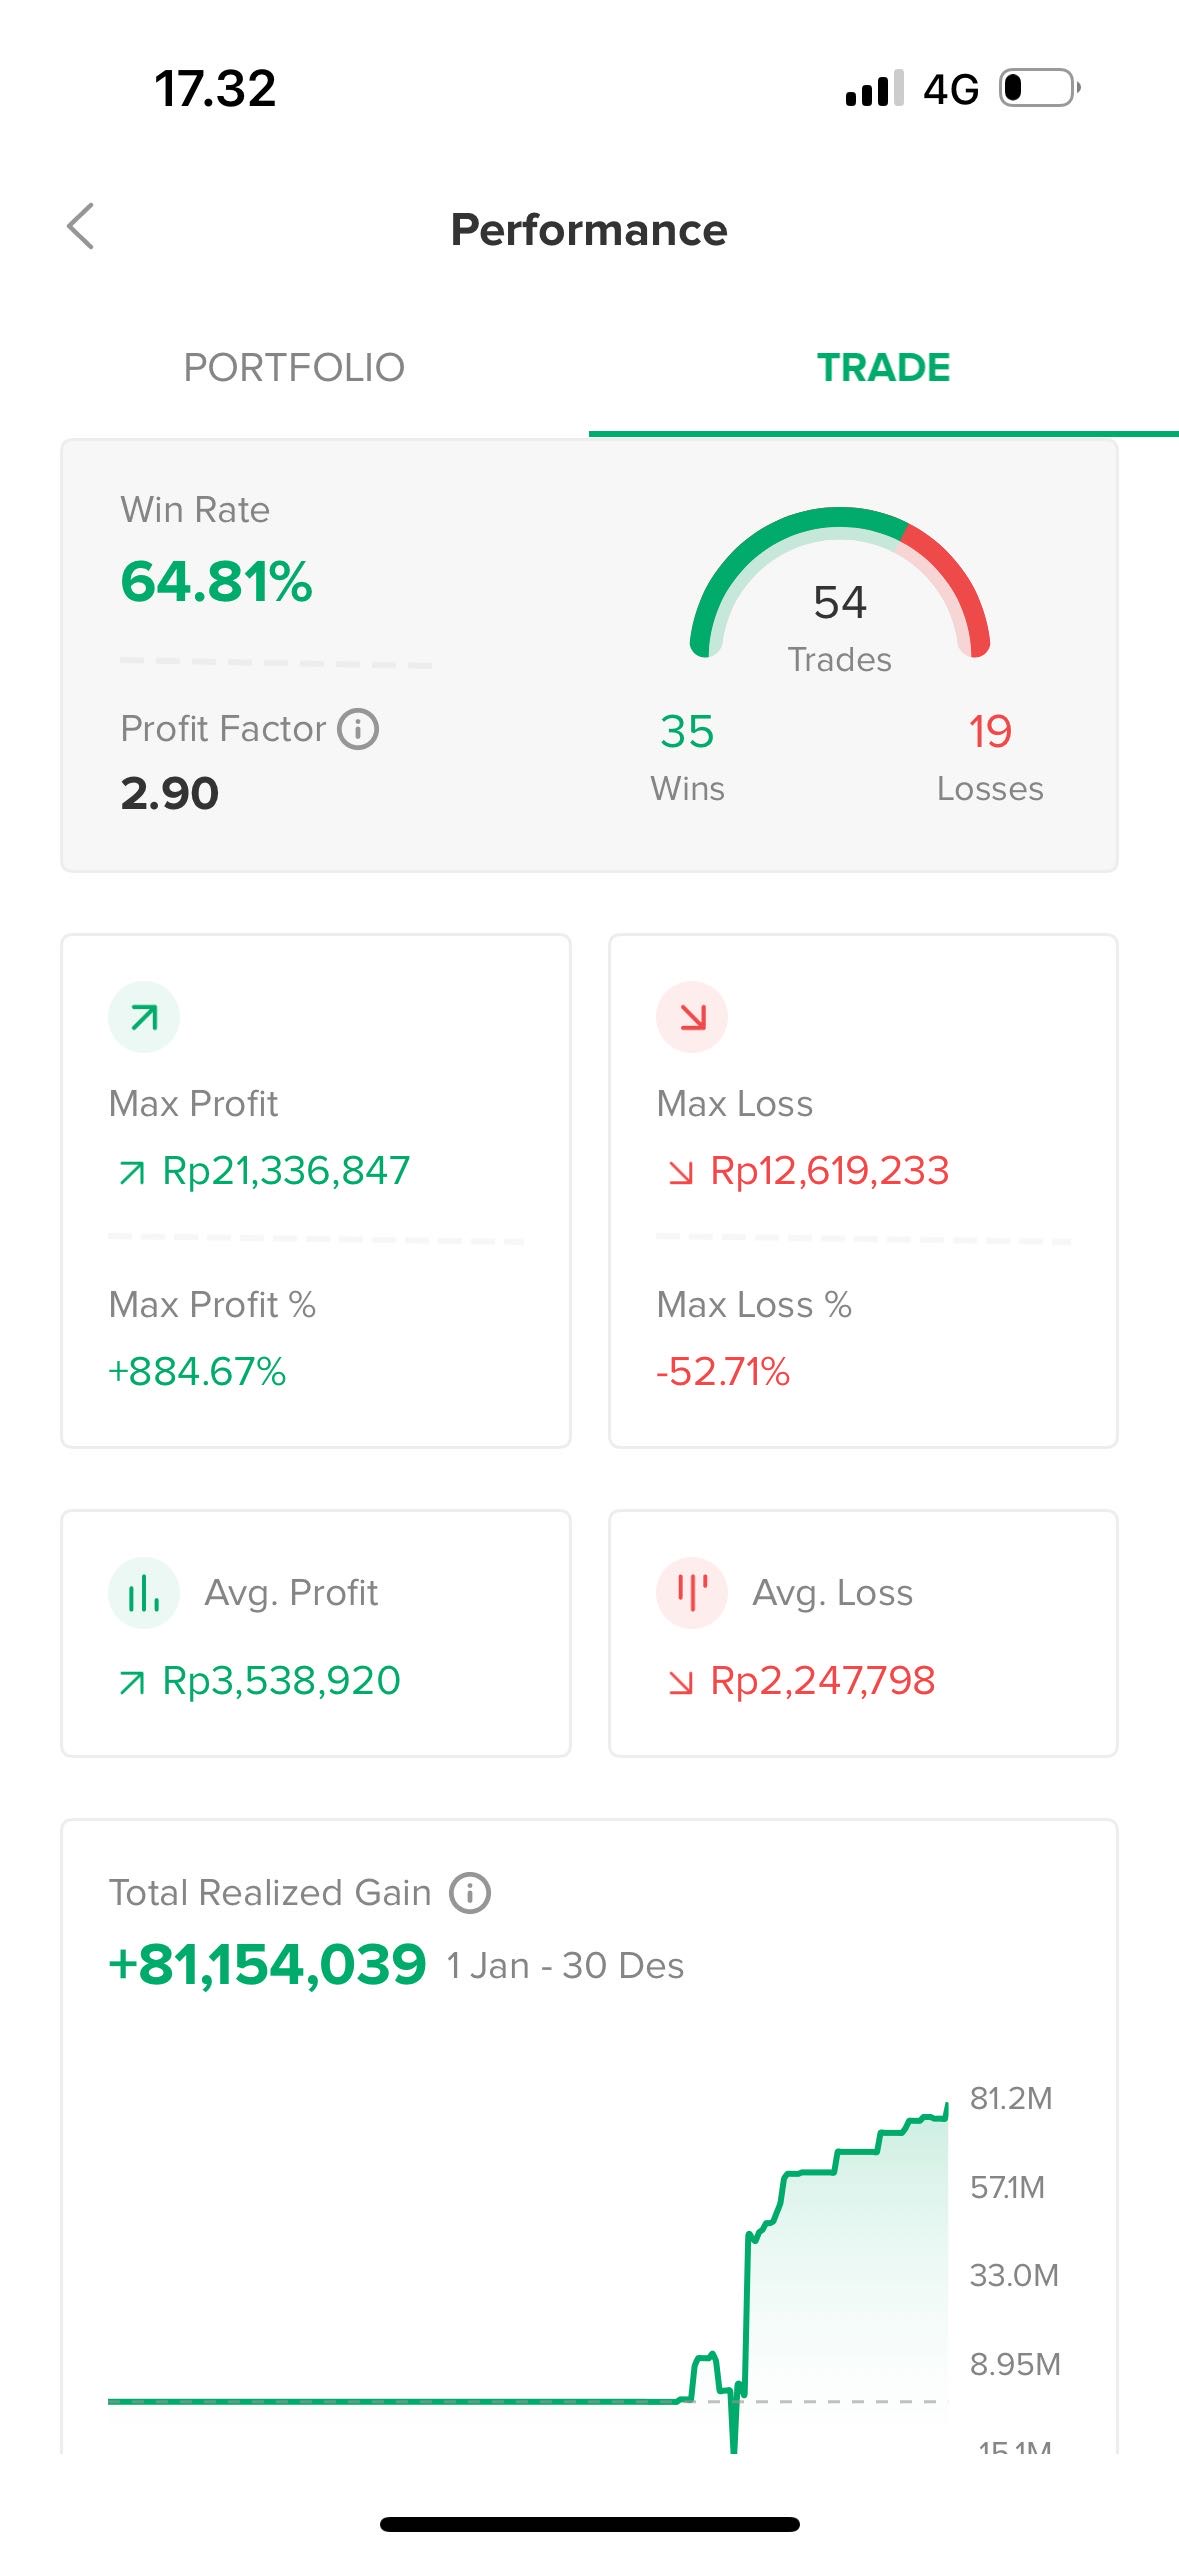Tap the Max Loss Rp12,619,233 amount

point(829,1170)
